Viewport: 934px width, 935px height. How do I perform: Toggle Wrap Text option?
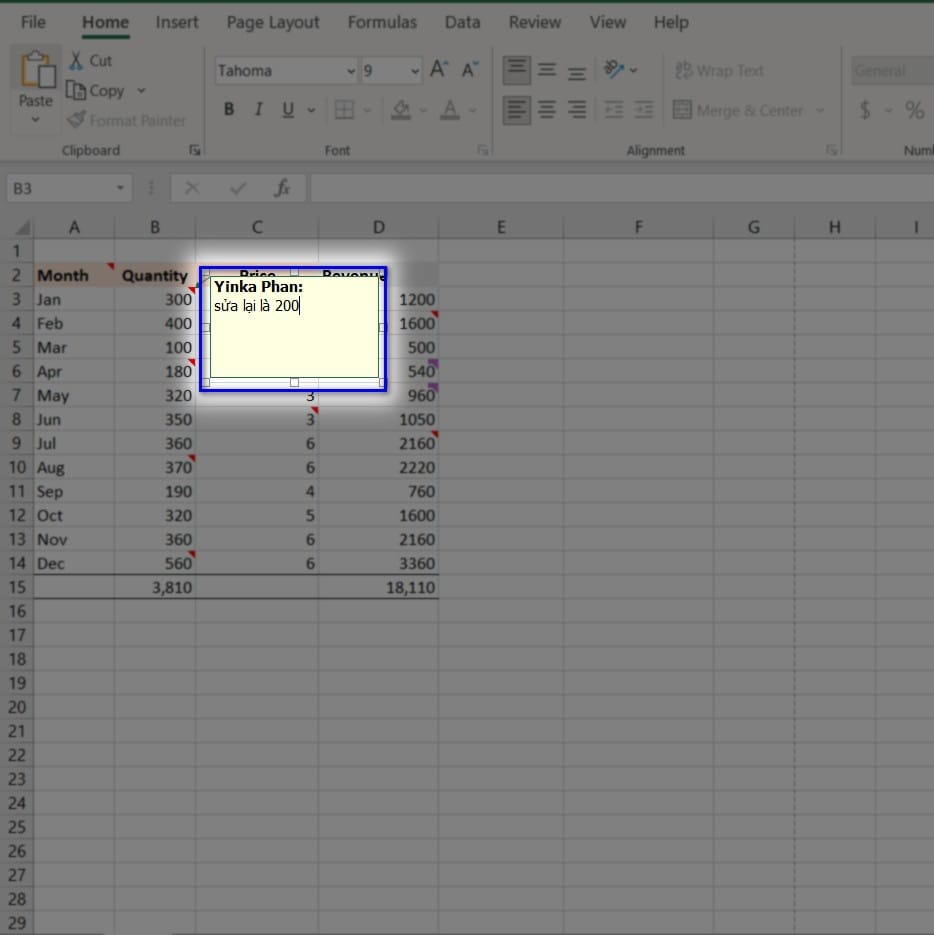[x=719, y=70]
